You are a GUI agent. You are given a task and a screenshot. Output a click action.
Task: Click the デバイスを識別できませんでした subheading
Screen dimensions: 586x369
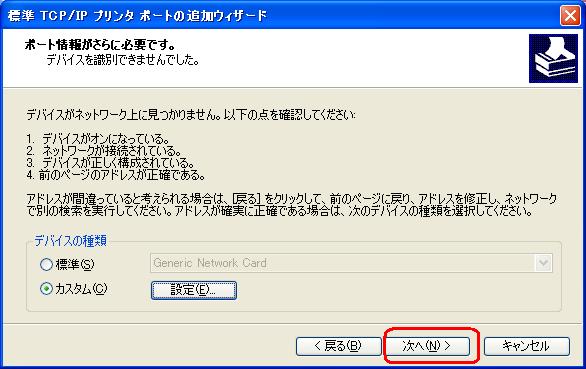click(123, 60)
